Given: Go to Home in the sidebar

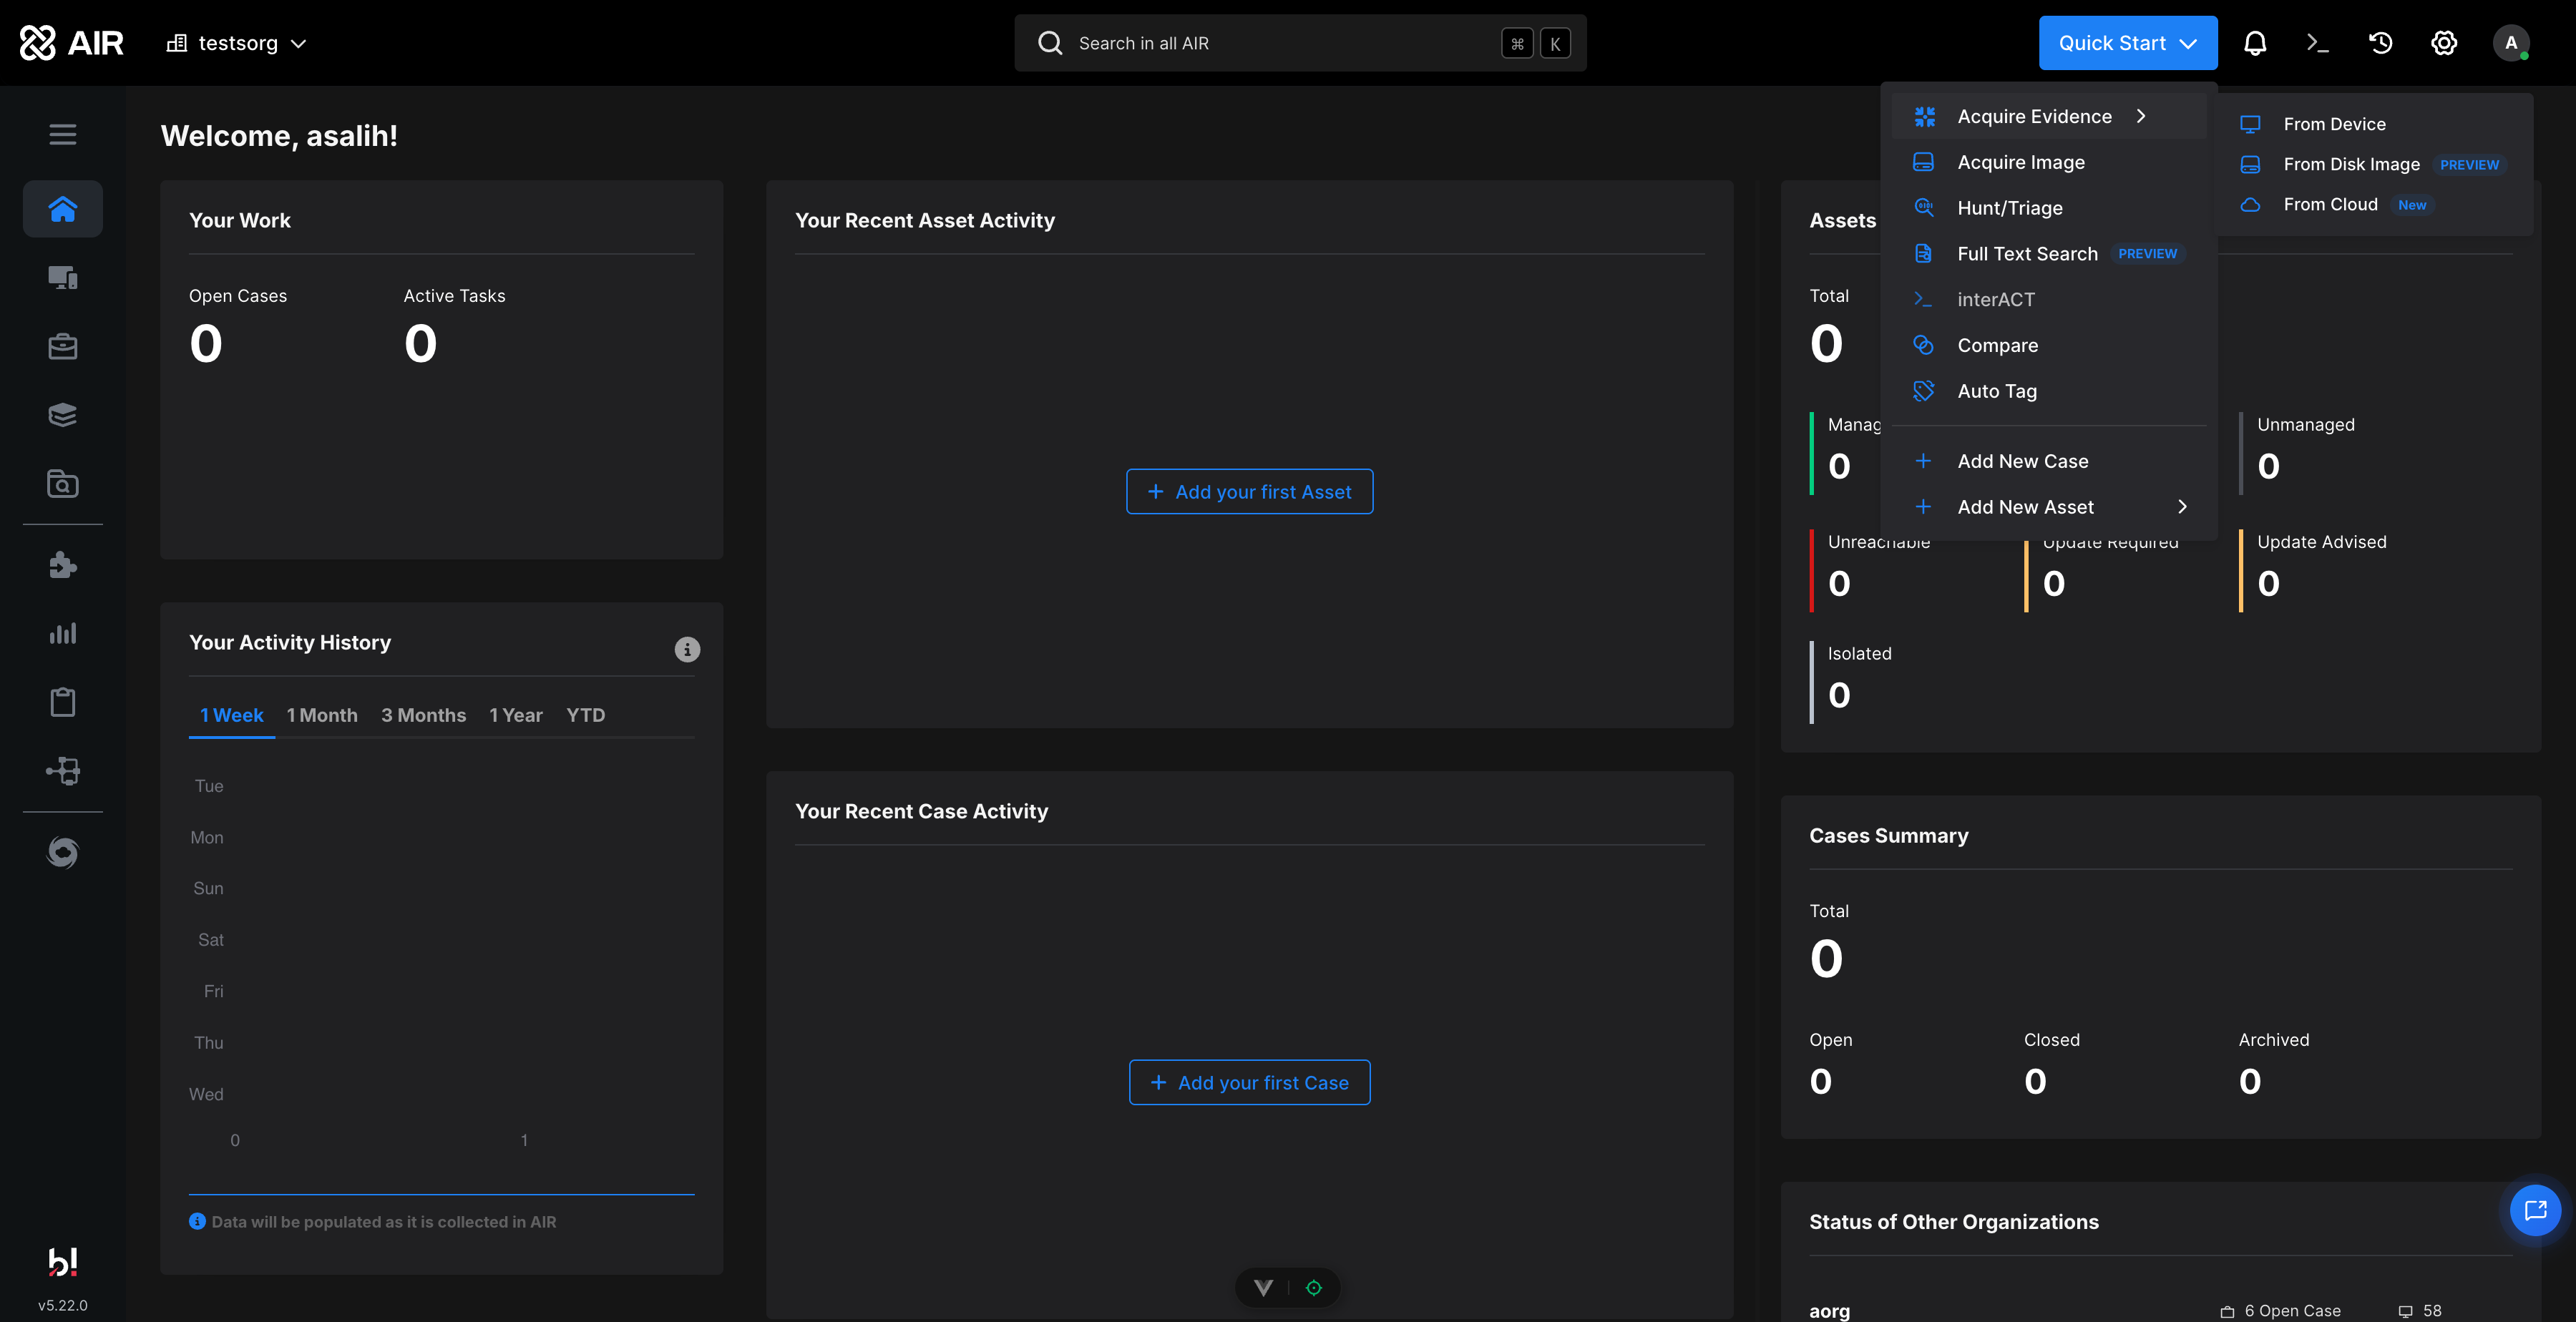Looking at the screenshot, I should point(63,209).
